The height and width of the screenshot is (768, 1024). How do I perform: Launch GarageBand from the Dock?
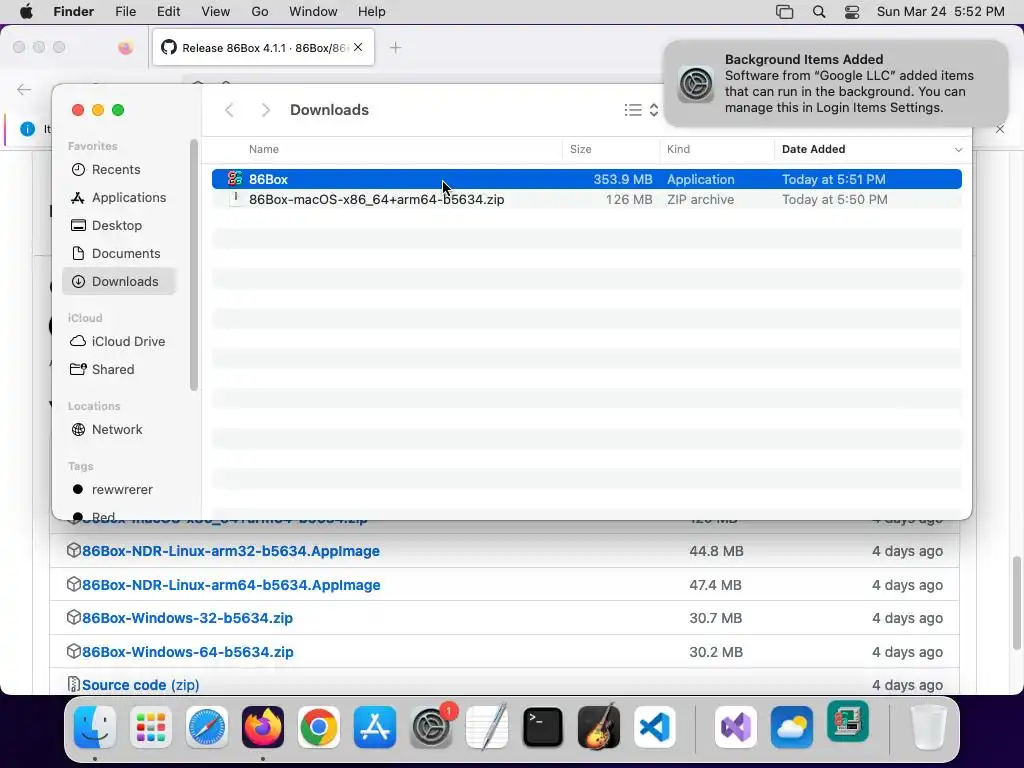coord(599,727)
